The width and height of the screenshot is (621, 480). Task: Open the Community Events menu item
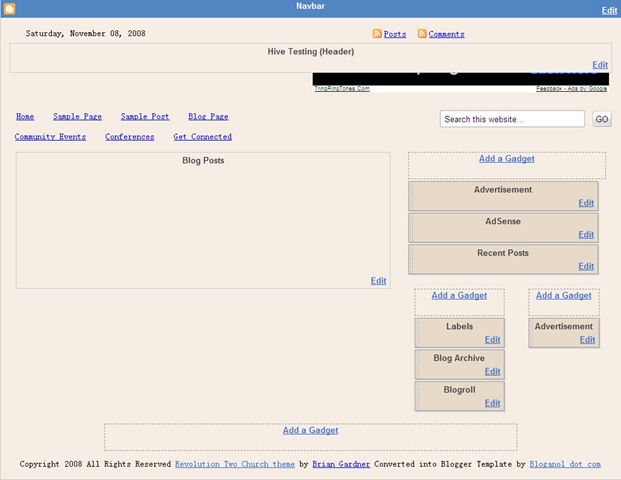tap(50, 137)
